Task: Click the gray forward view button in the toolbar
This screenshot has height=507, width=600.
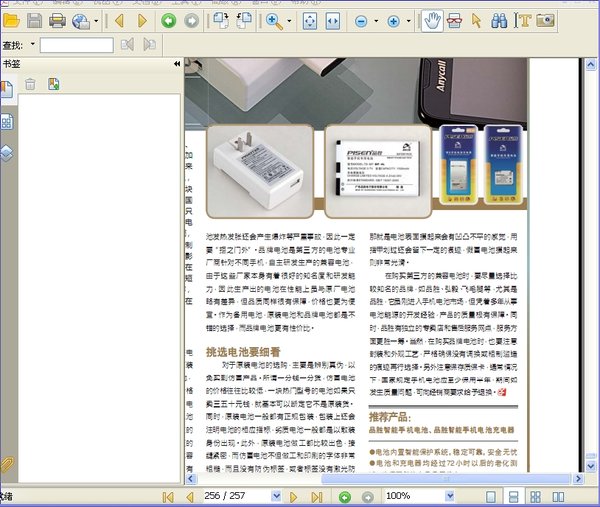Action: (x=191, y=21)
